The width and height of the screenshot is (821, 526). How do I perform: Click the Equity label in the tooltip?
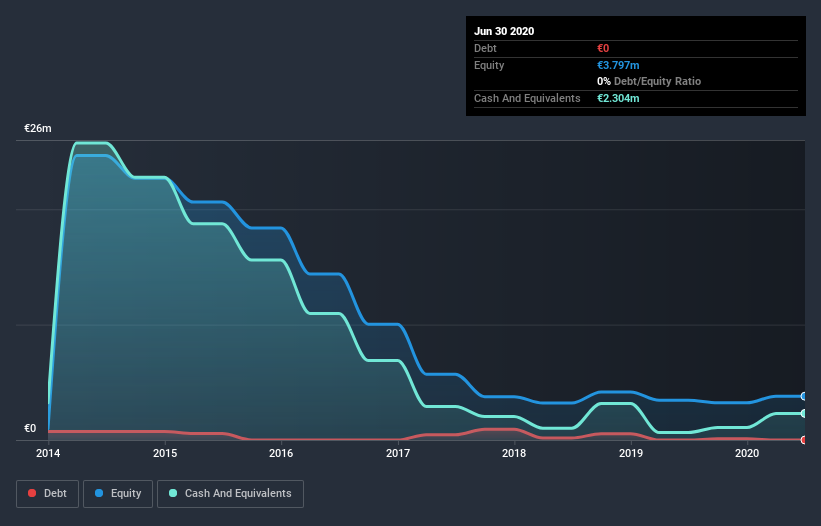click(489, 65)
